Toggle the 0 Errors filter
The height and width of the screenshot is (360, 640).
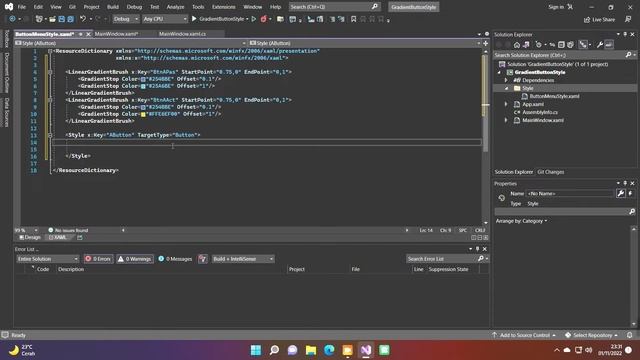(98, 259)
